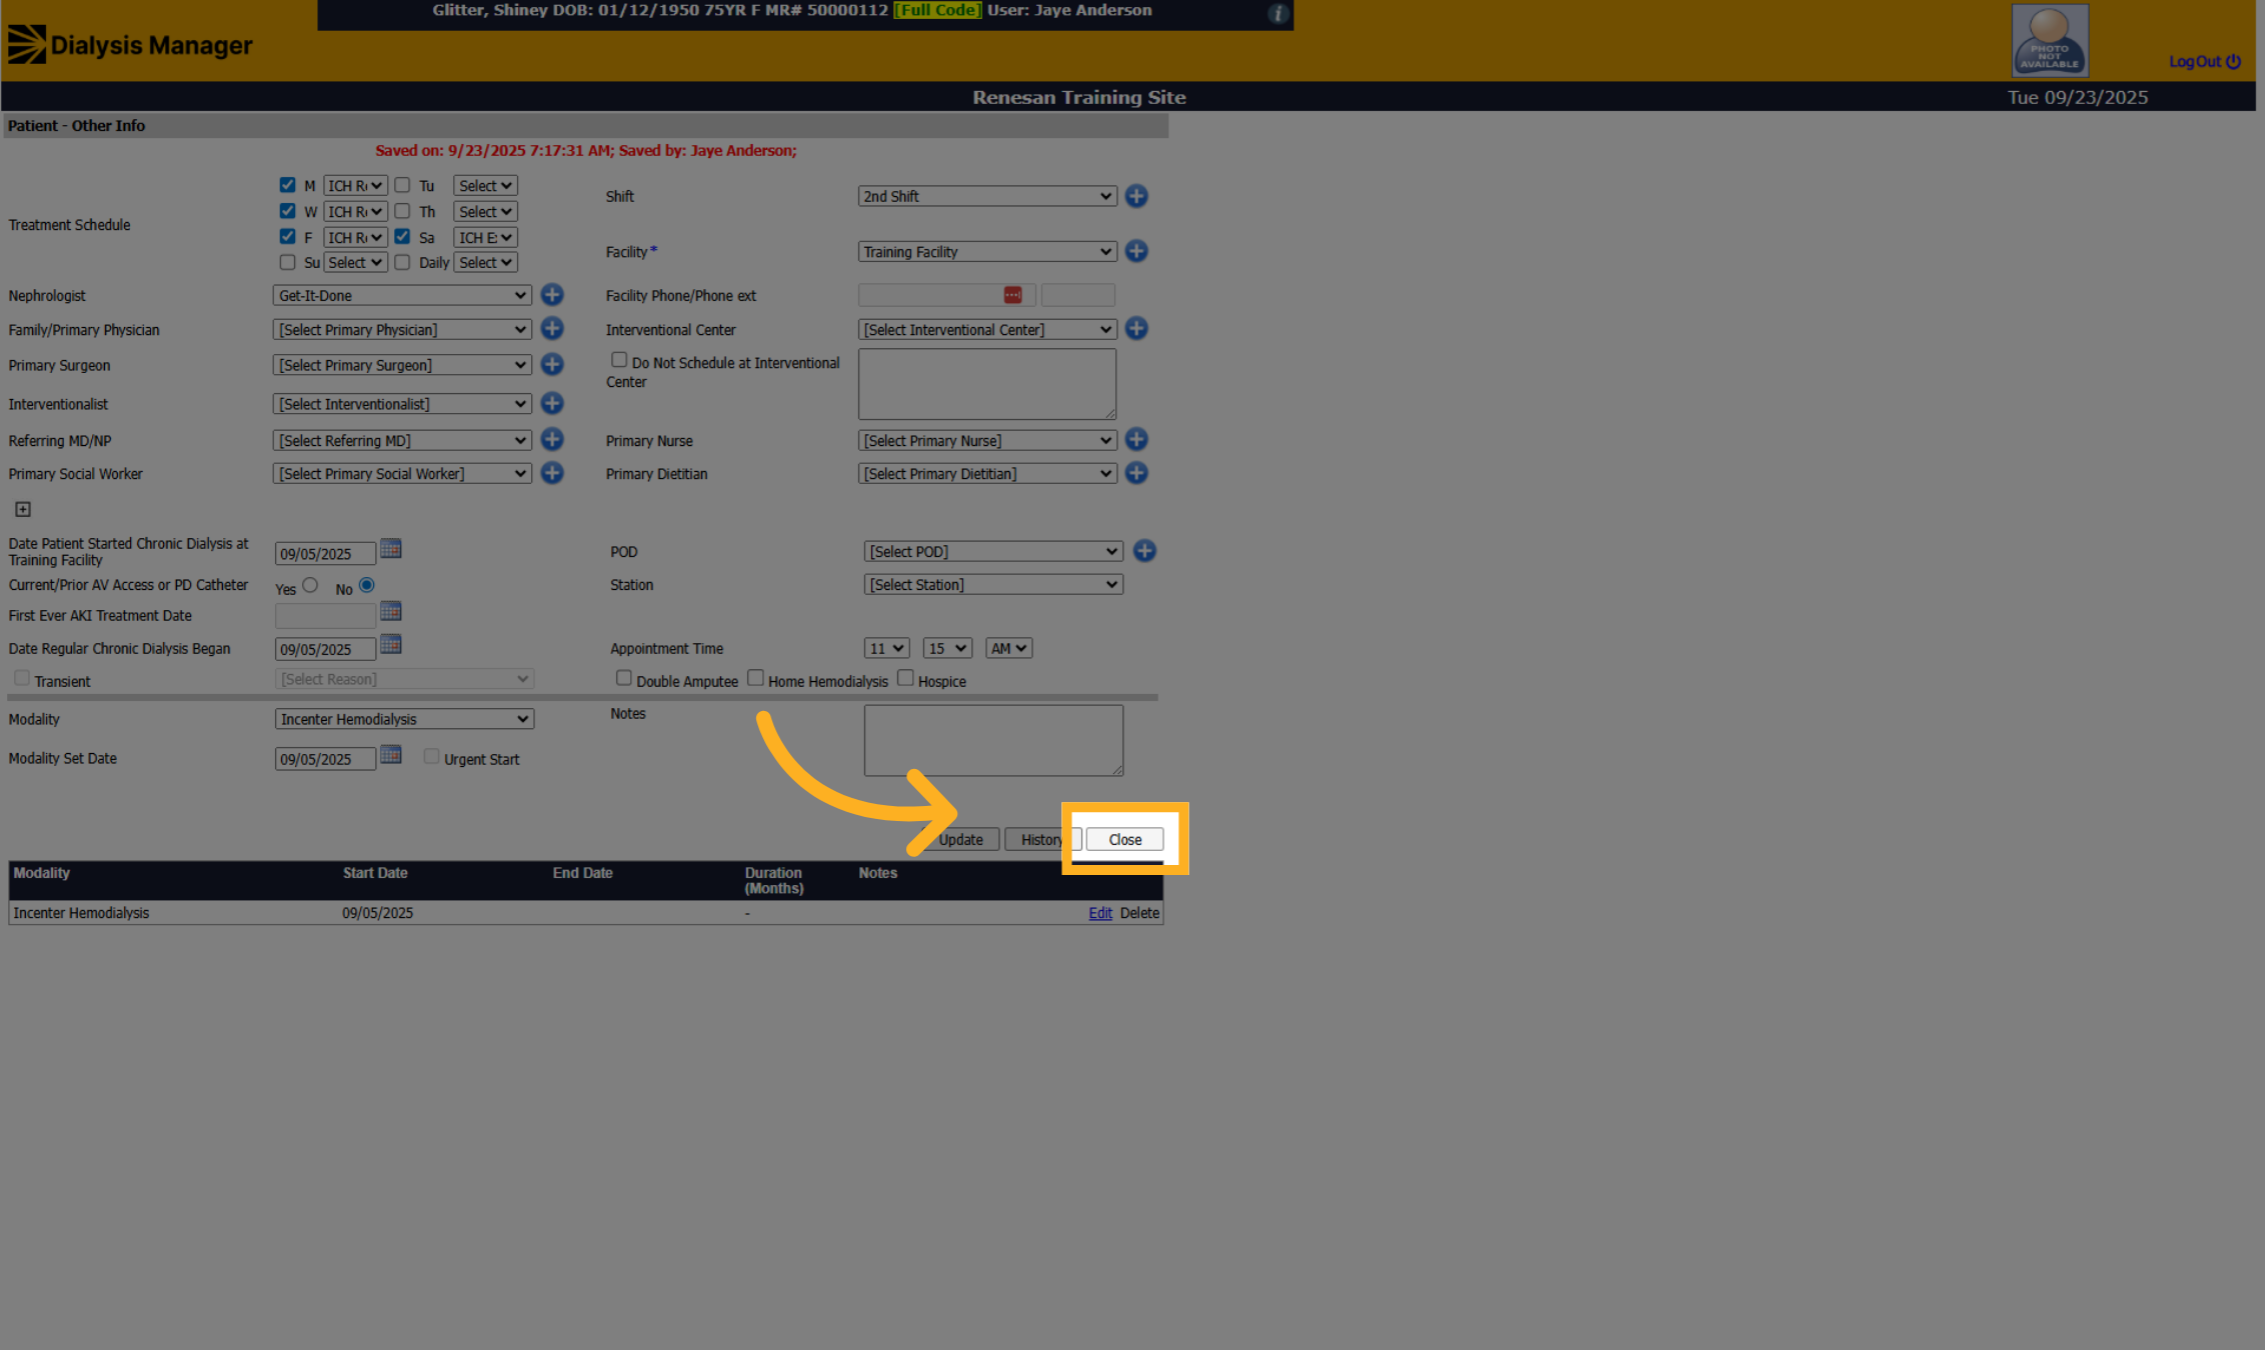Expand the Modality dropdown Incenter Hemodialysis
2265x1350 pixels.
click(405, 719)
